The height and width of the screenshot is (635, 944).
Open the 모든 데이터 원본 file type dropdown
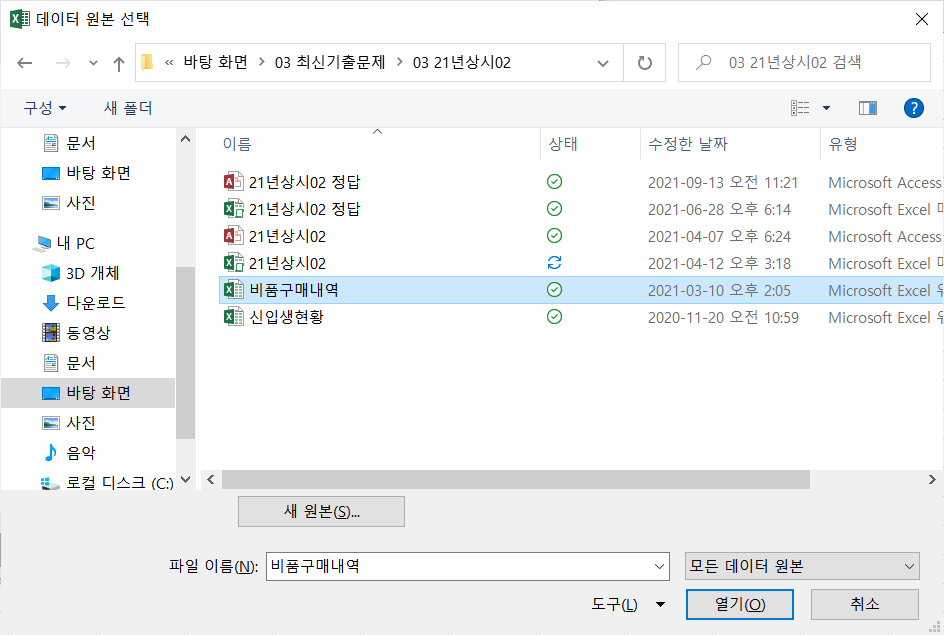pyautogui.click(x=802, y=566)
